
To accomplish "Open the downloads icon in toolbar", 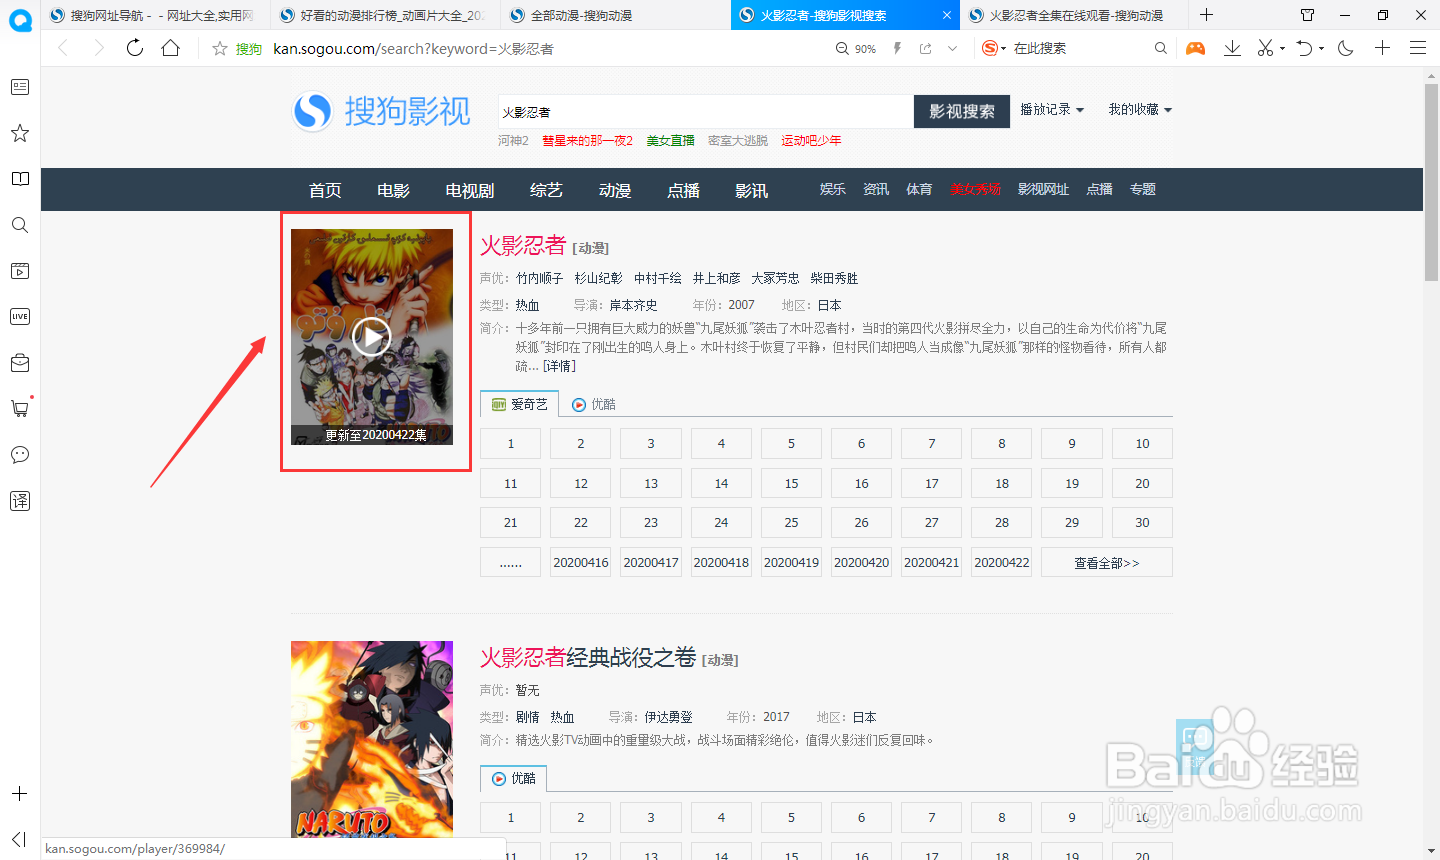I will pos(1232,48).
